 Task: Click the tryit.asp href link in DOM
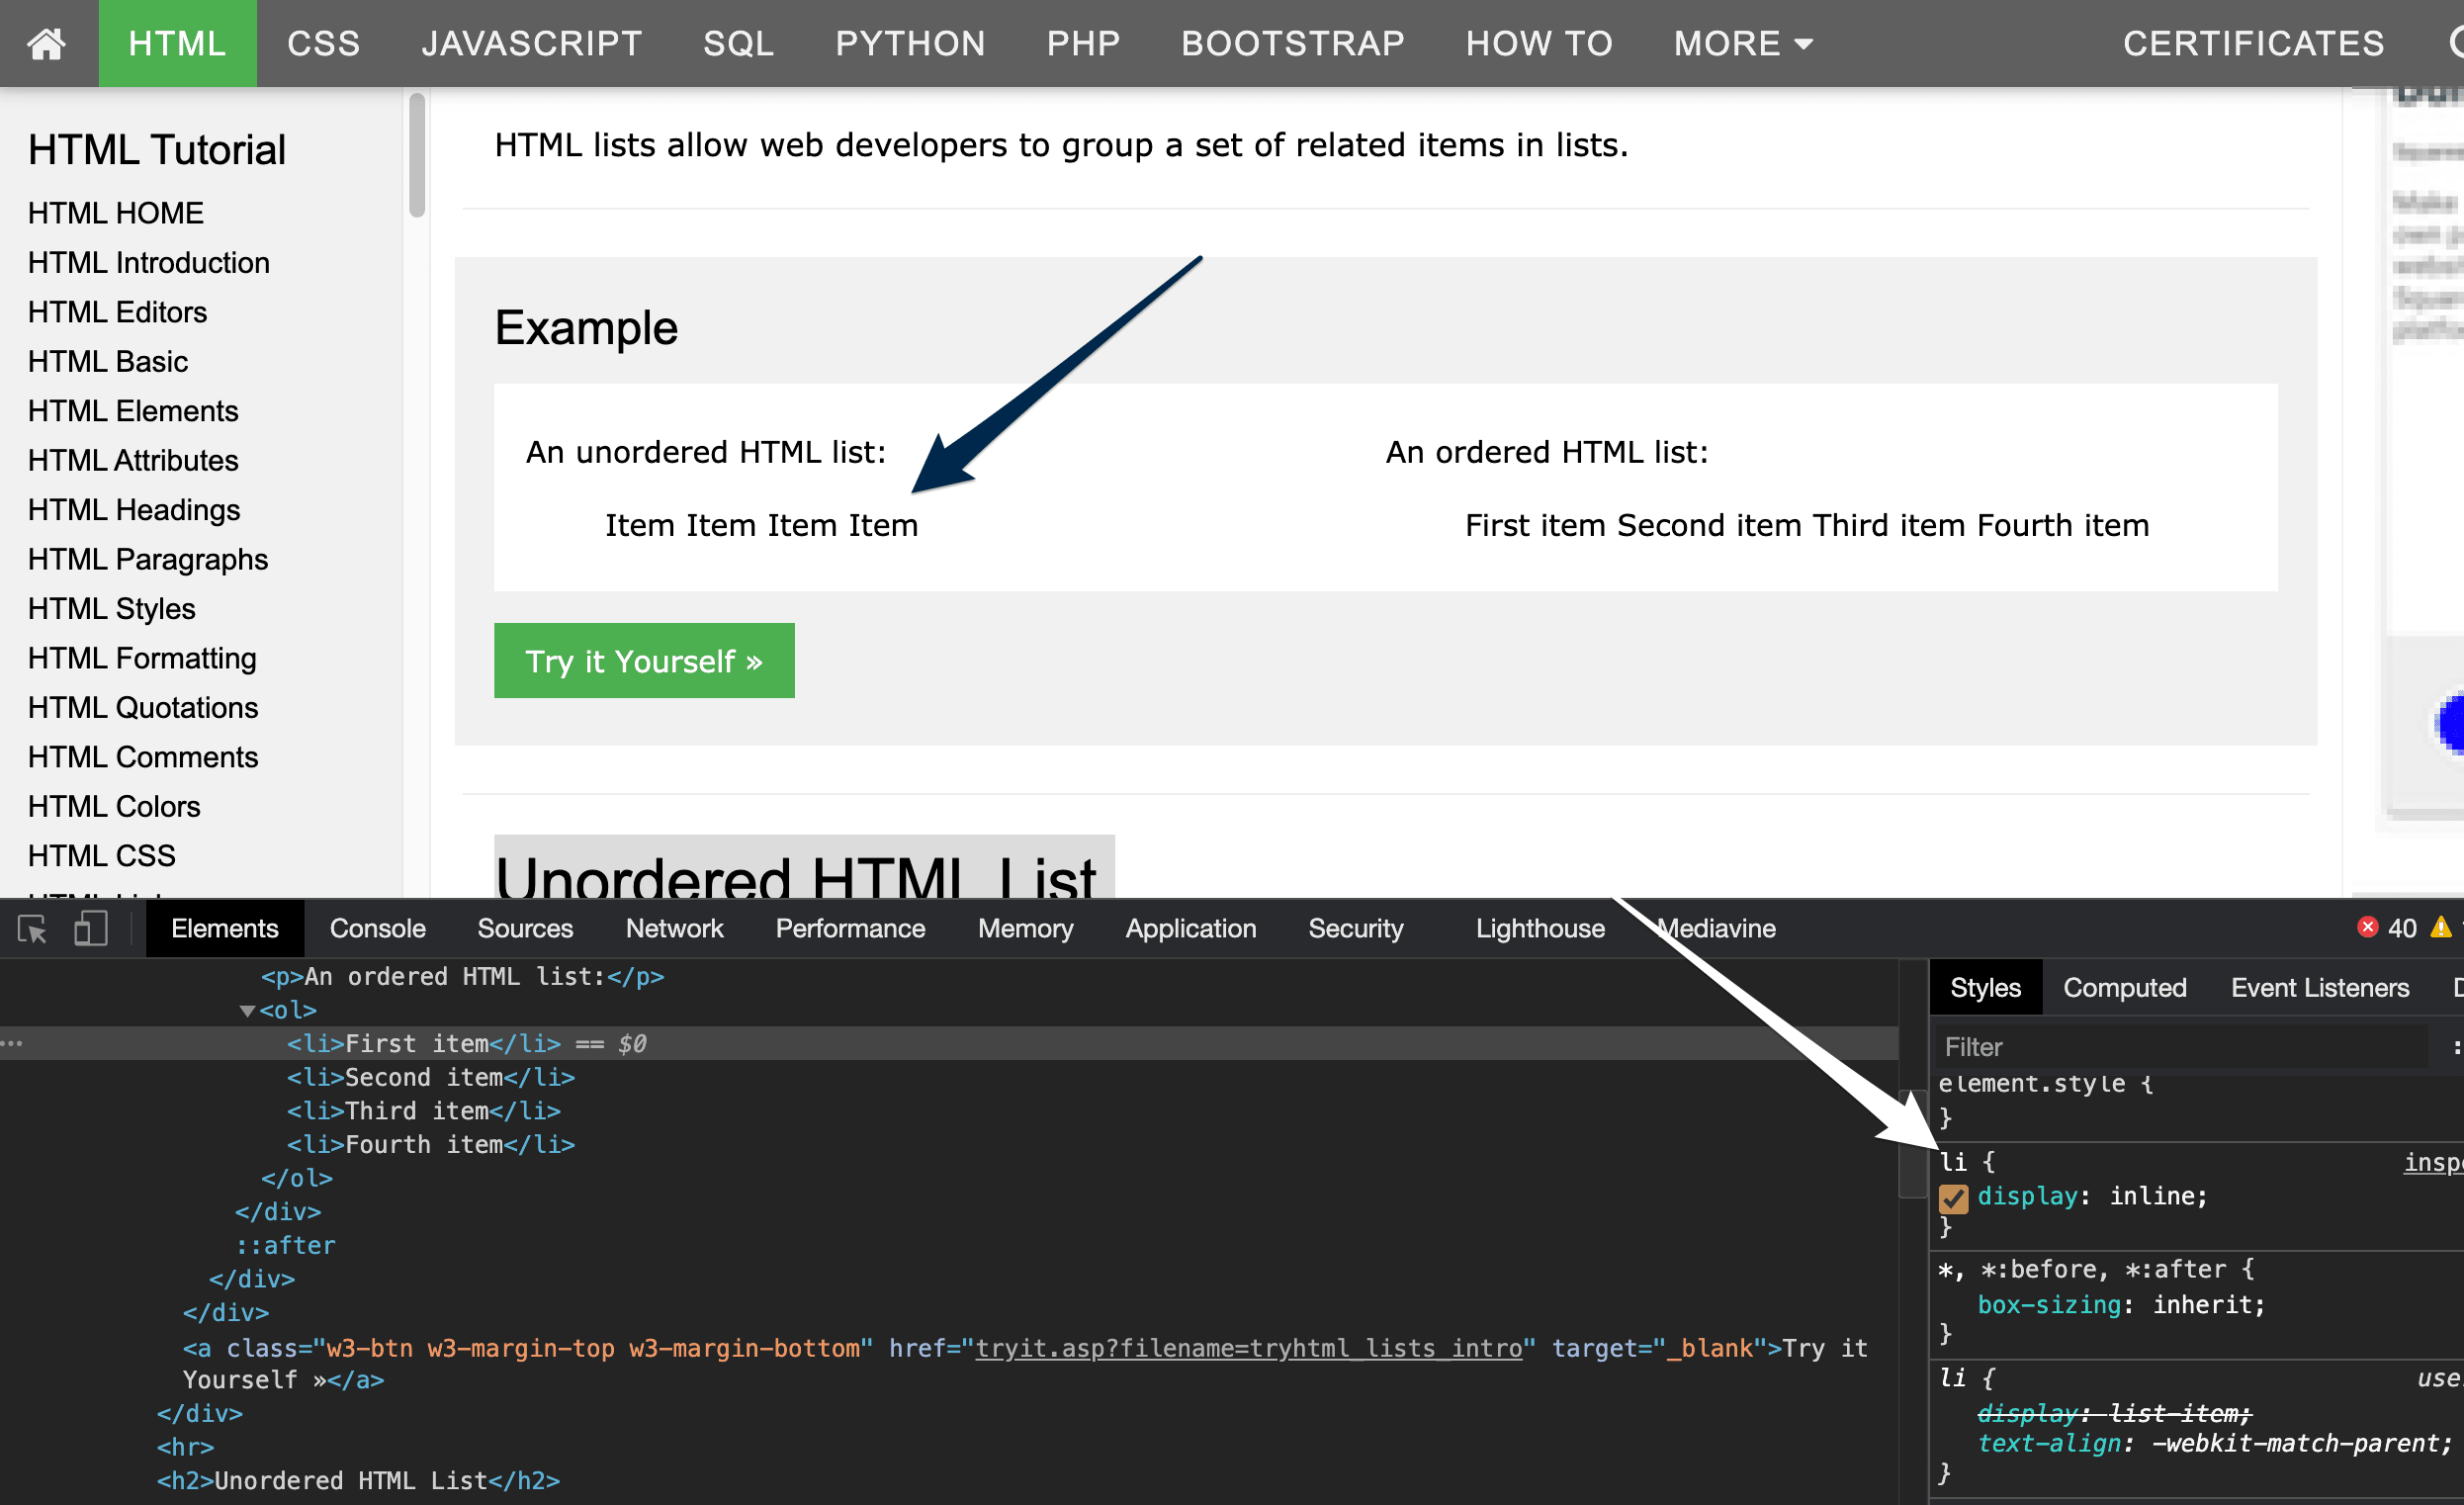click(1248, 1348)
